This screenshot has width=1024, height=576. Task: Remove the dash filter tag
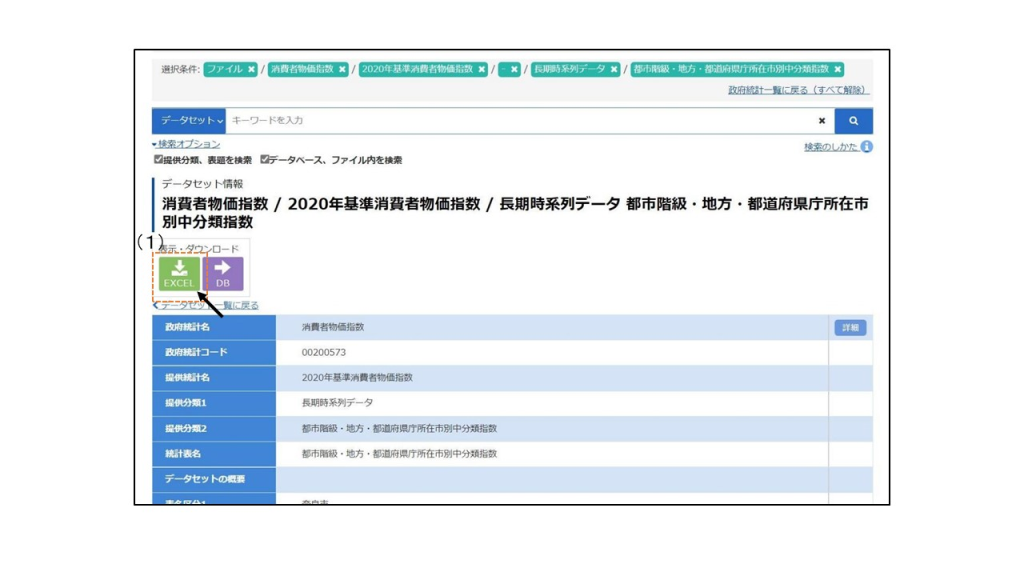pyautogui.click(x=514, y=69)
